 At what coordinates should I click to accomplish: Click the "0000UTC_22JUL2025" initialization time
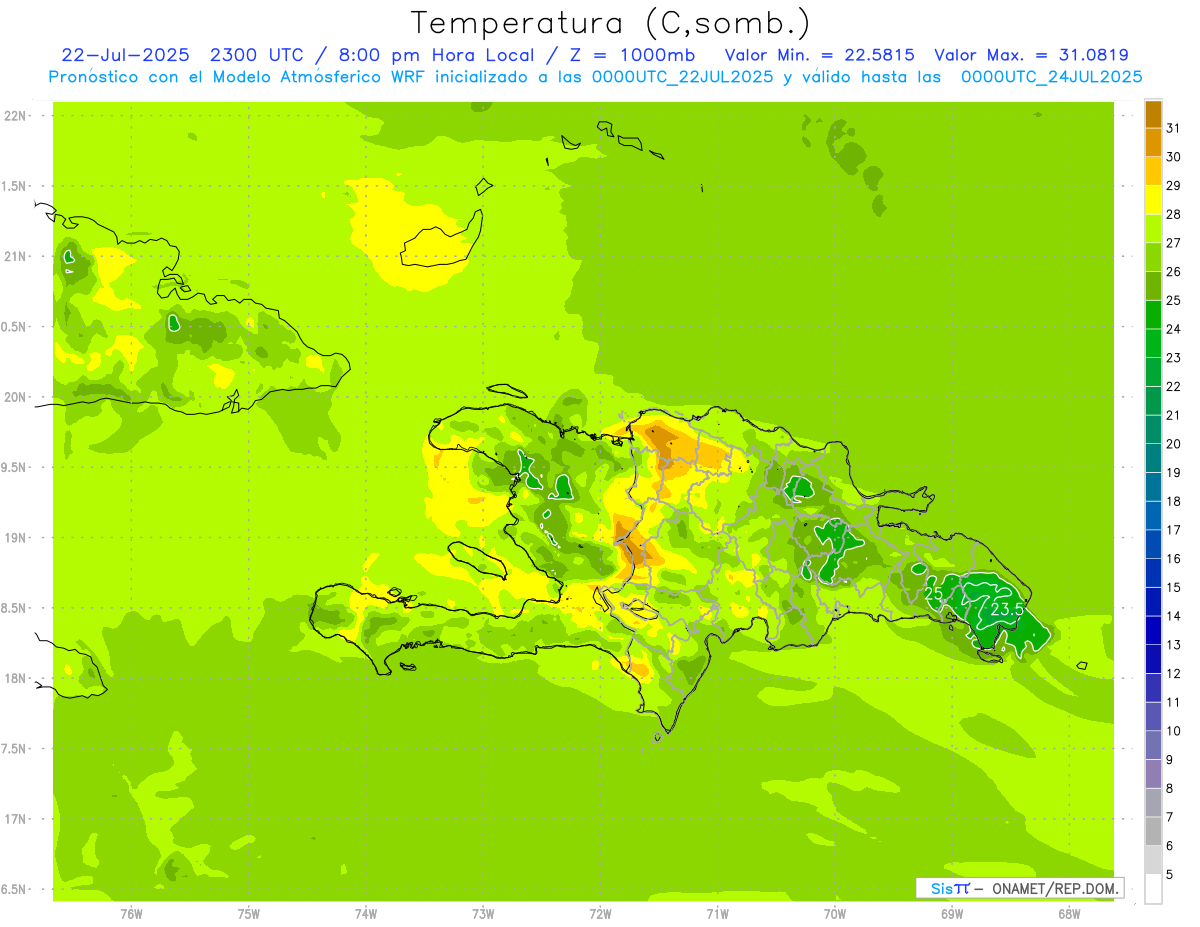coord(682,77)
